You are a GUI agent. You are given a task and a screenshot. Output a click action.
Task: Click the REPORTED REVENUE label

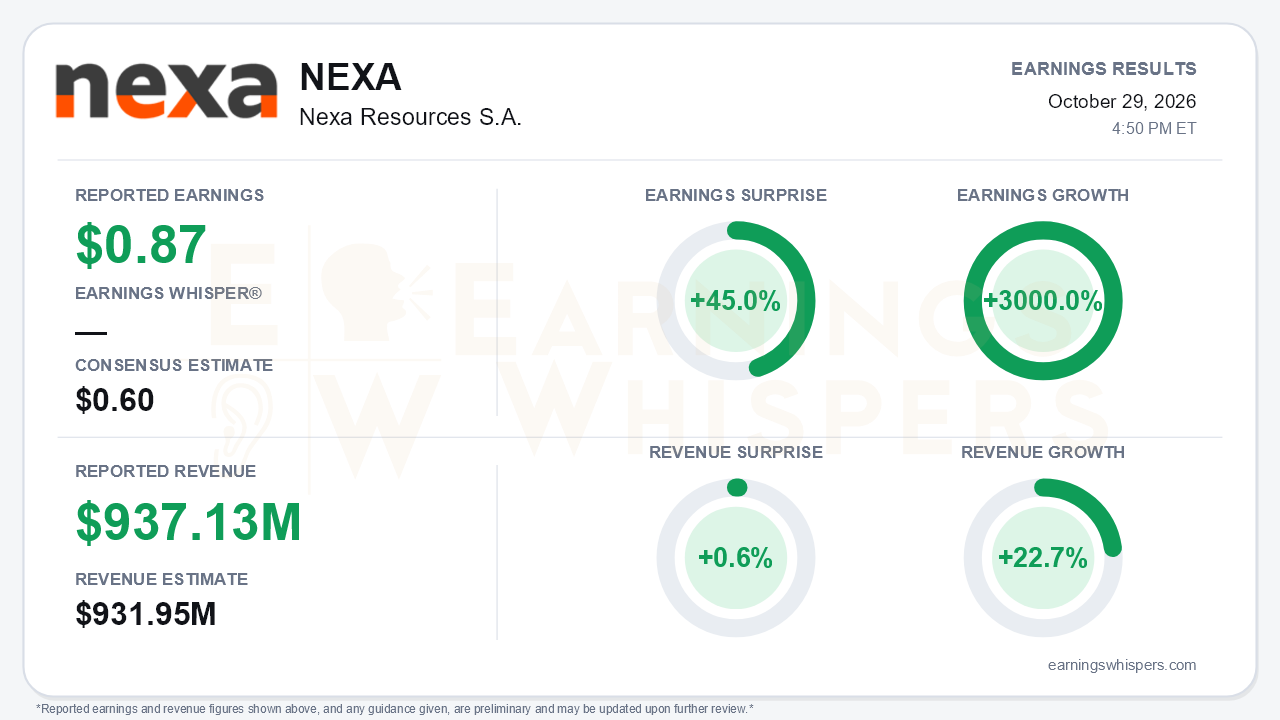click(166, 471)
